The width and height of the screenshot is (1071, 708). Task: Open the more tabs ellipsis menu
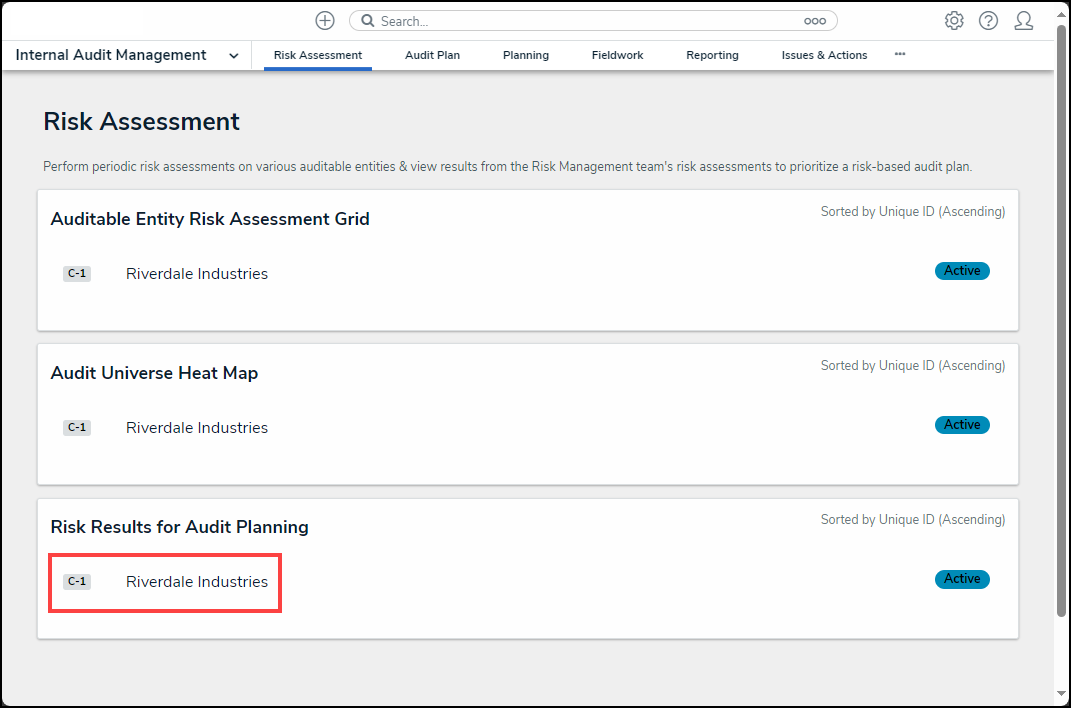coord(900,55)
